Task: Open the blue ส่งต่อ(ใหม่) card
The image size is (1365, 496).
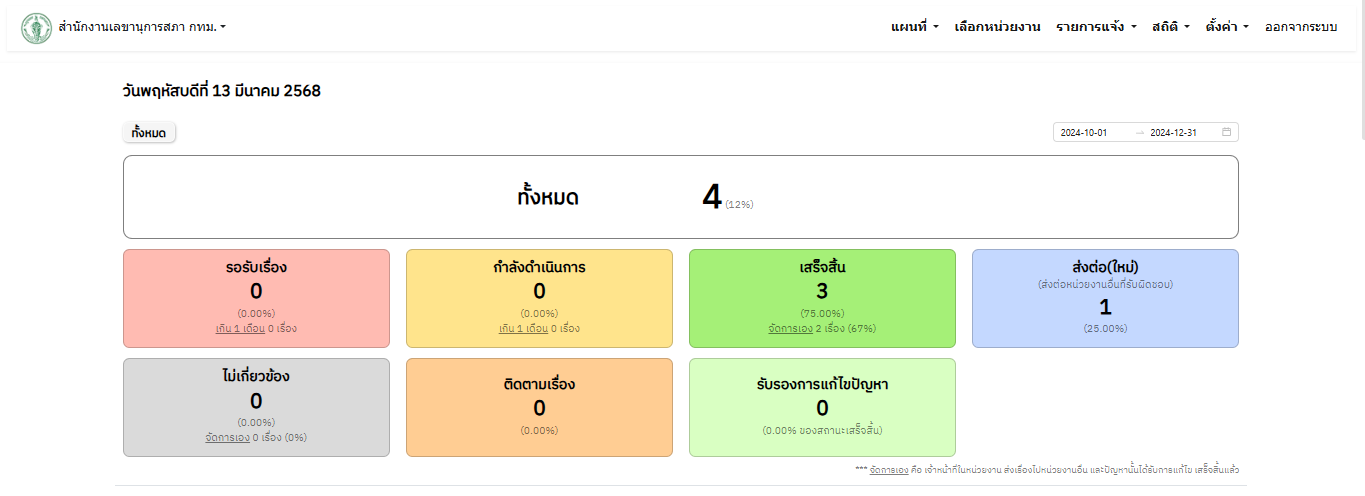Action: (1105, 298)
